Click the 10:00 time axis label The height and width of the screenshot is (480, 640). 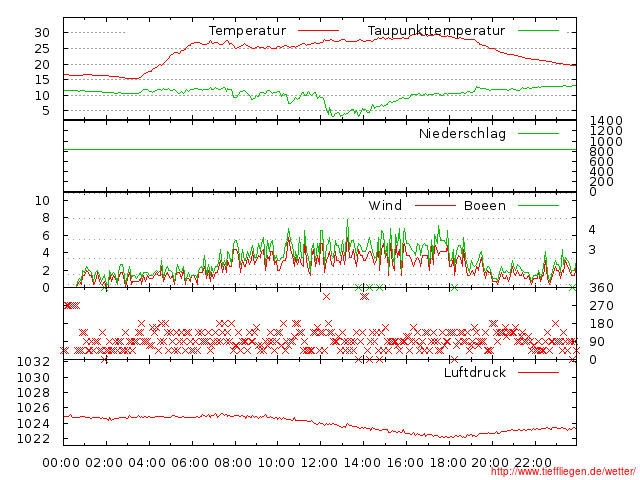tap(276, 463)
